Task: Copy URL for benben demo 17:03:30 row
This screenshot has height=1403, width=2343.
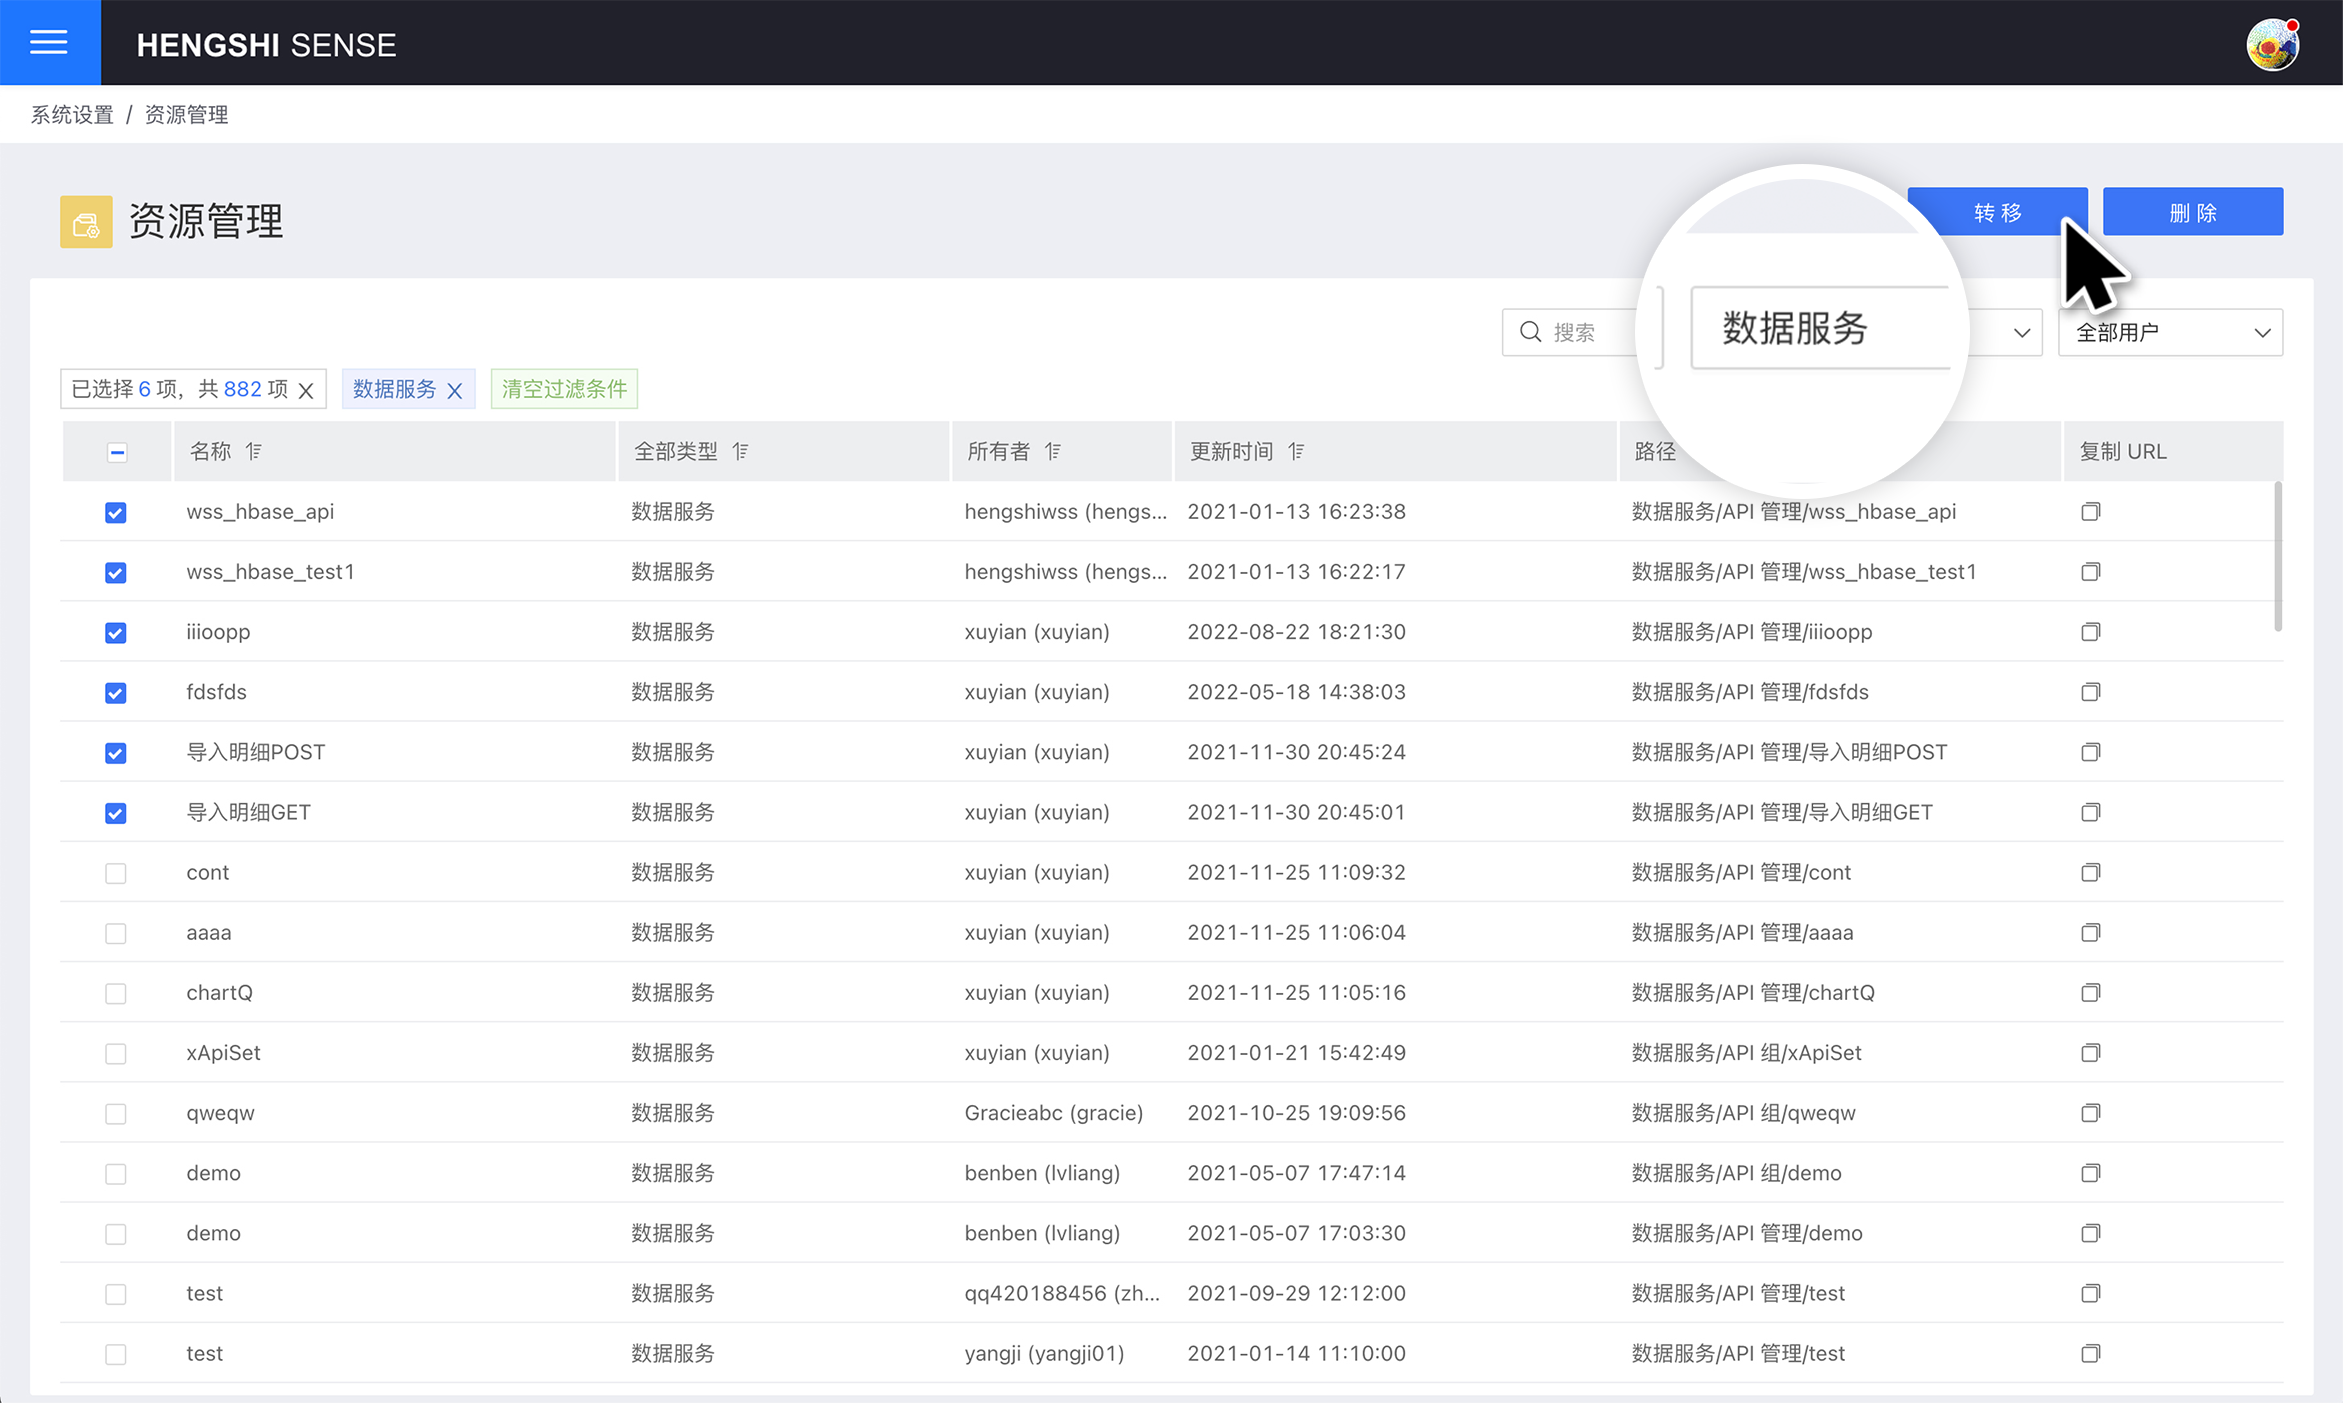Action: pos(2090,1233)
